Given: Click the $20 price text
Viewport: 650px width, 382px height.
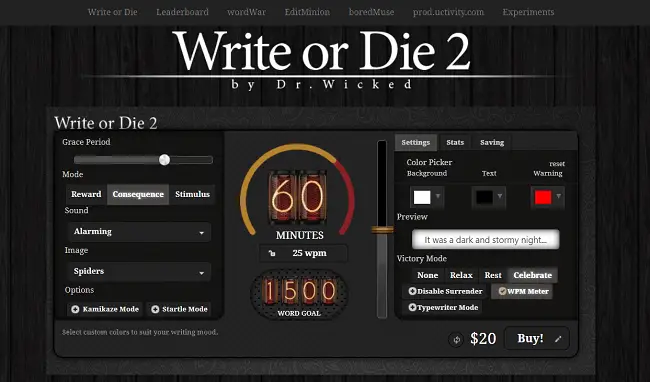Looking at the screenshot, I should 483,339.
